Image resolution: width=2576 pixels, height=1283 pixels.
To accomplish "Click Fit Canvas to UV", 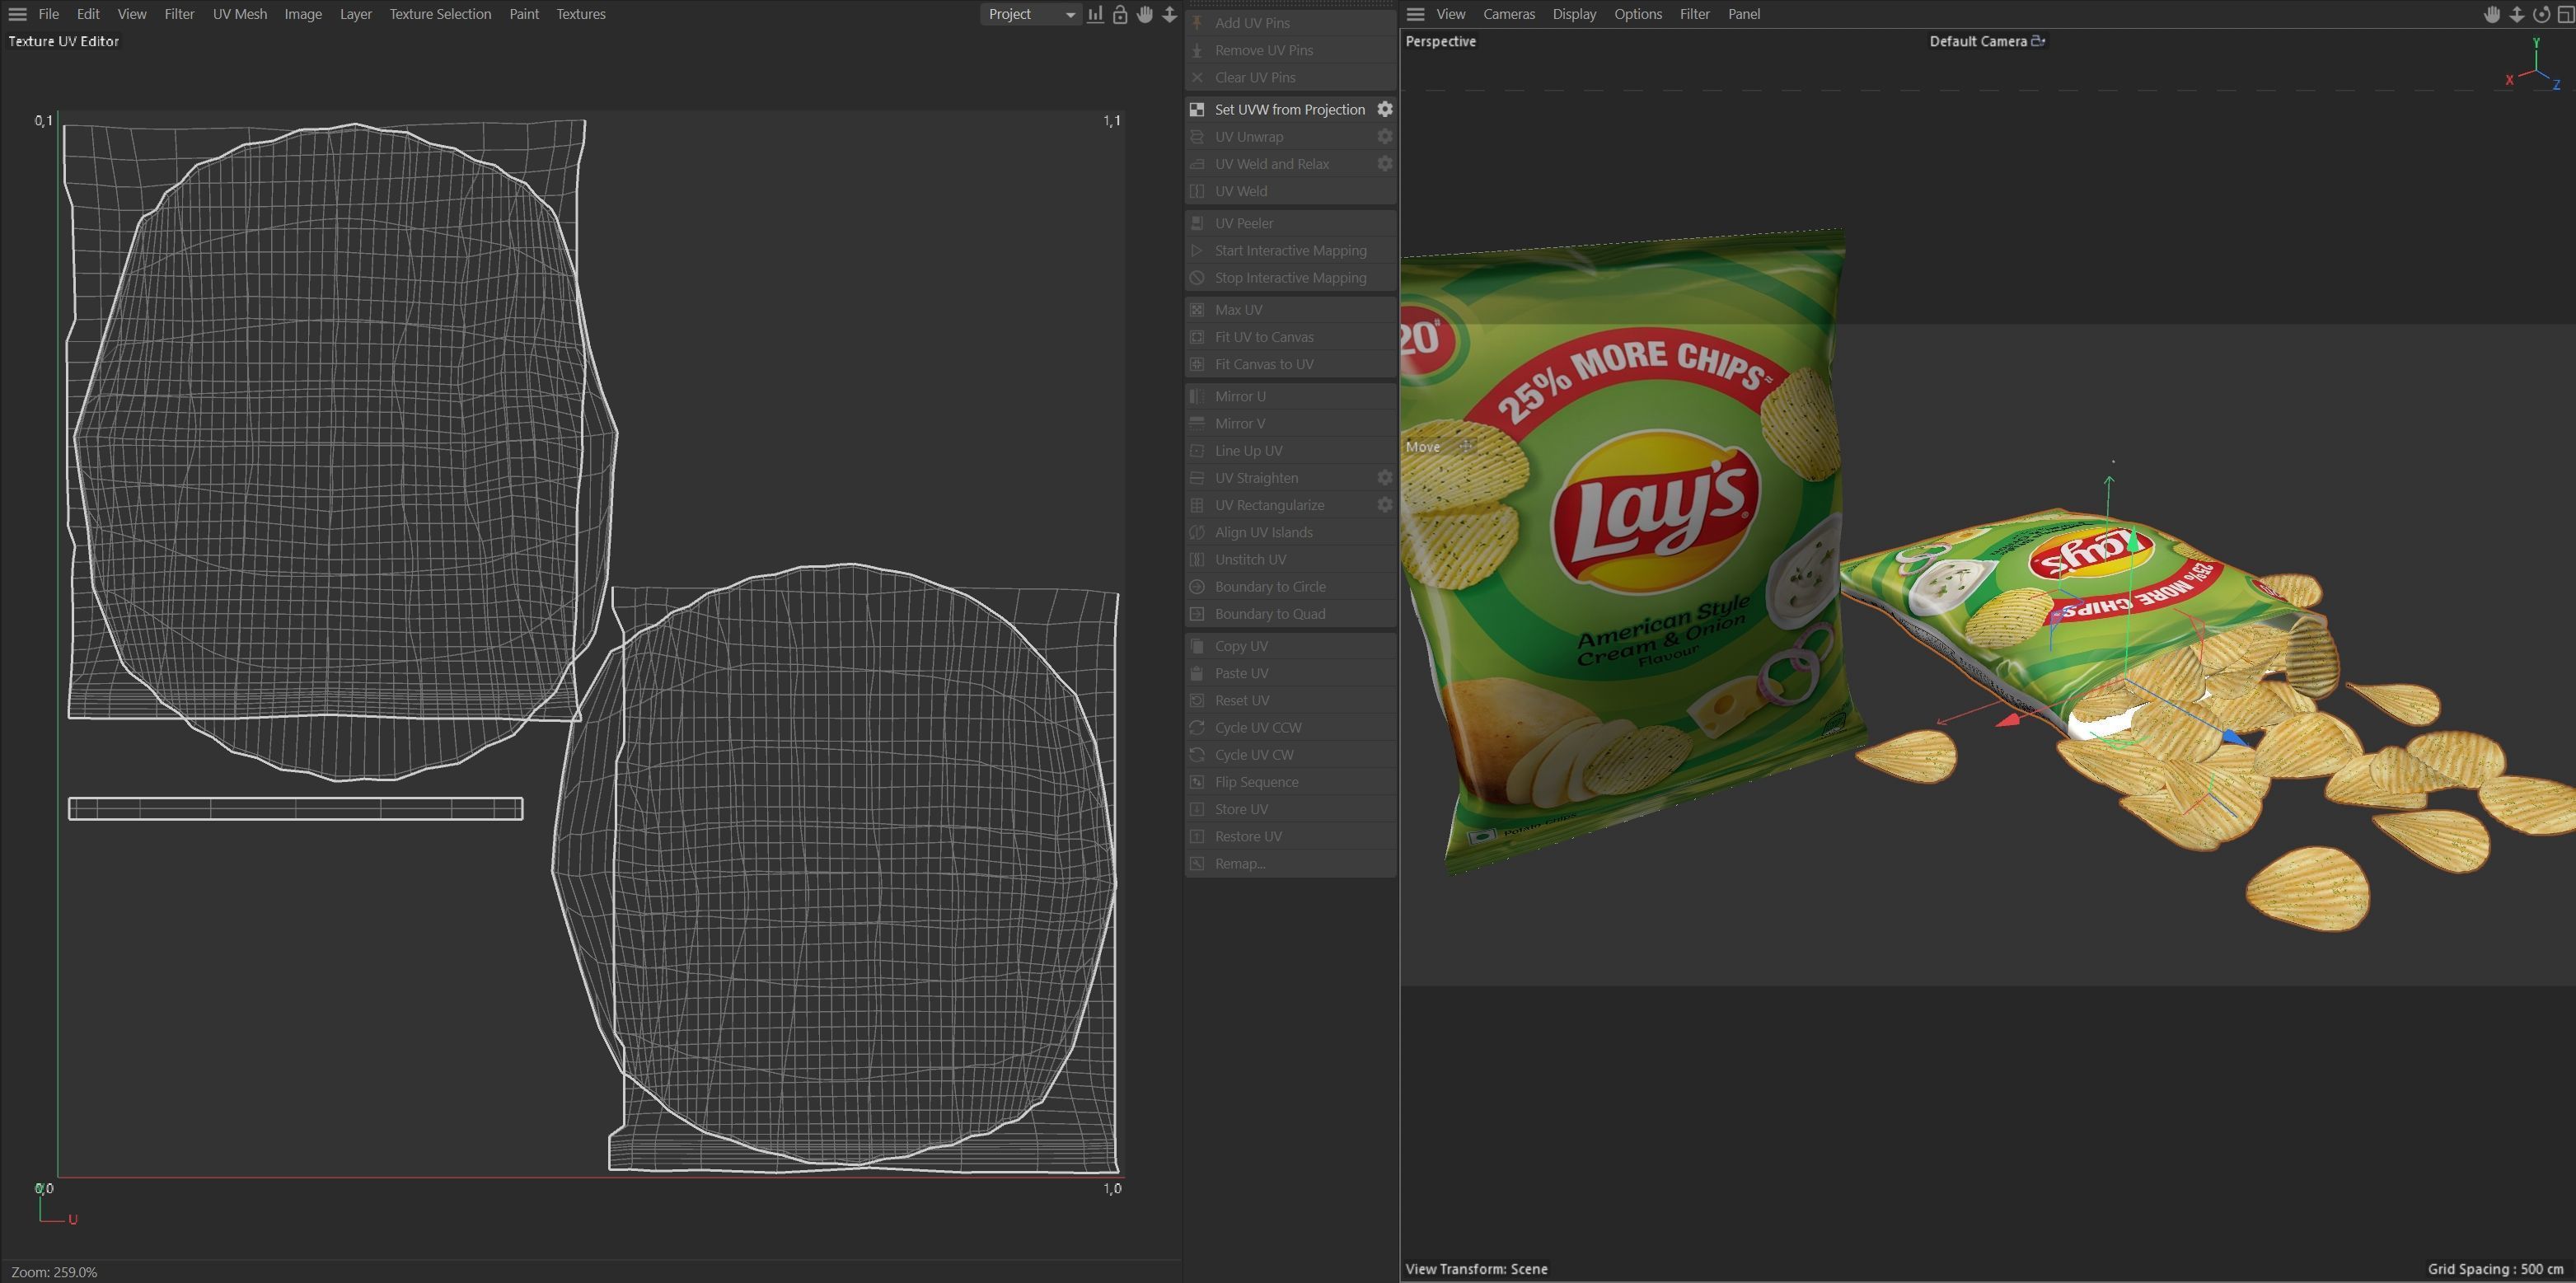I will (1291, 364).
